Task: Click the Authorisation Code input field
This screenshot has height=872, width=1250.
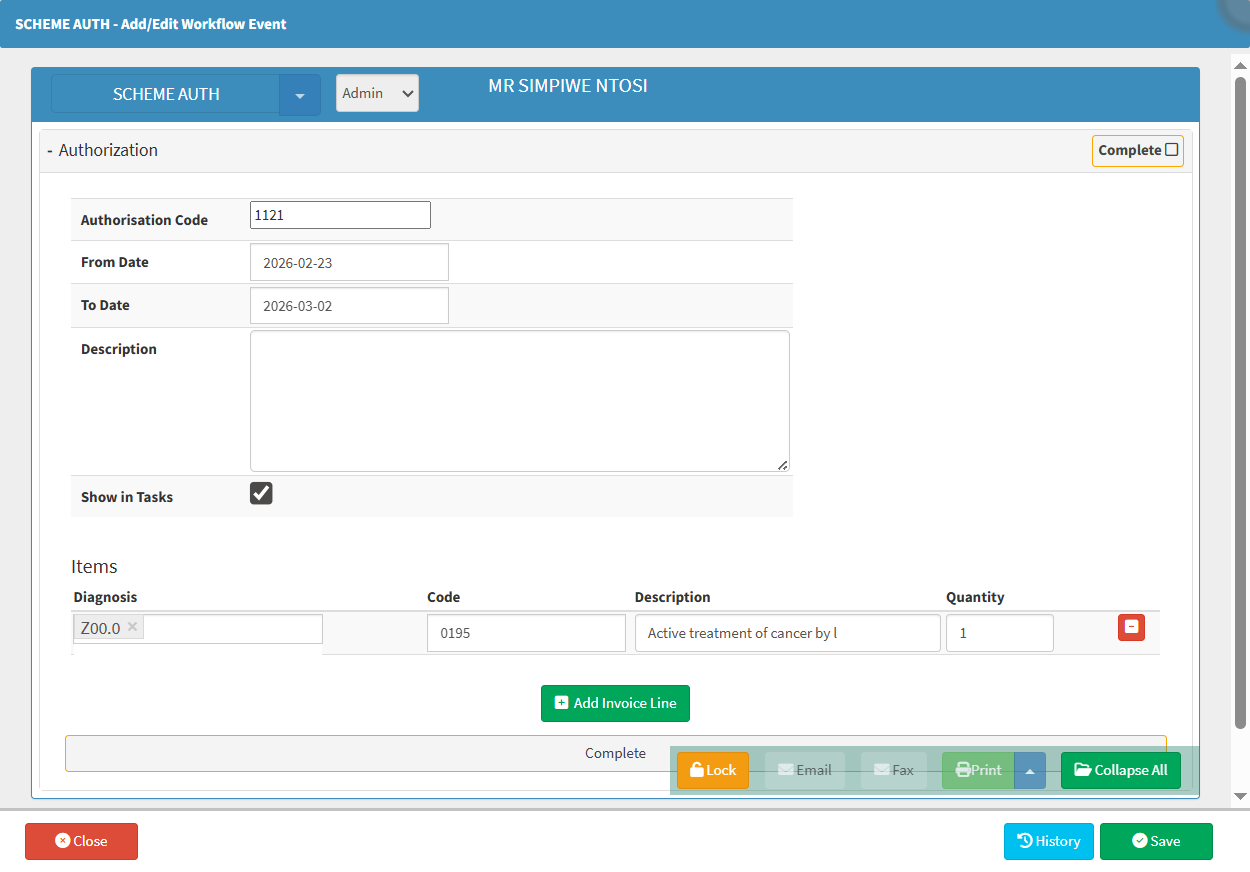Action: (340, 215)
